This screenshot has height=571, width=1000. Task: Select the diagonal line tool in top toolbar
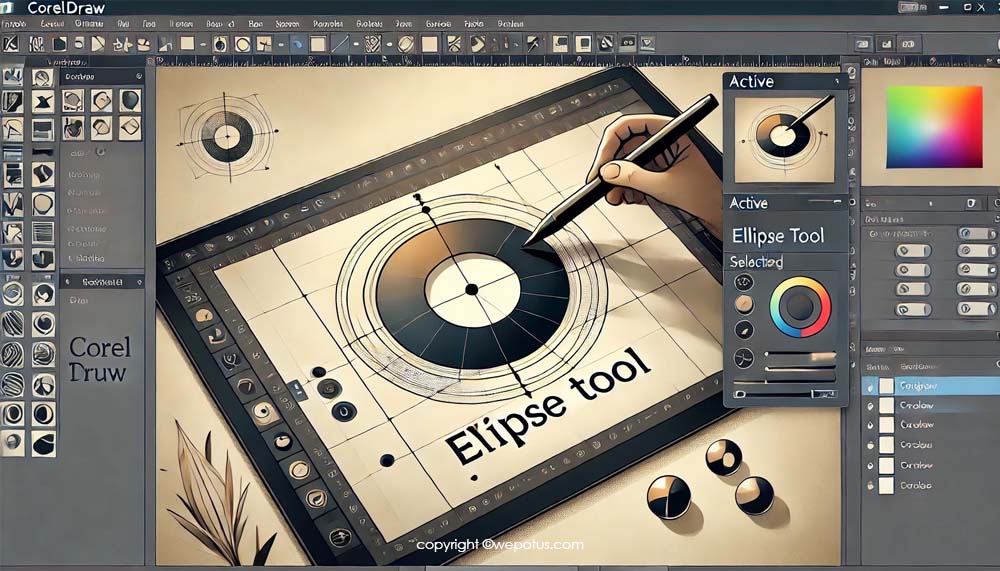339,44
